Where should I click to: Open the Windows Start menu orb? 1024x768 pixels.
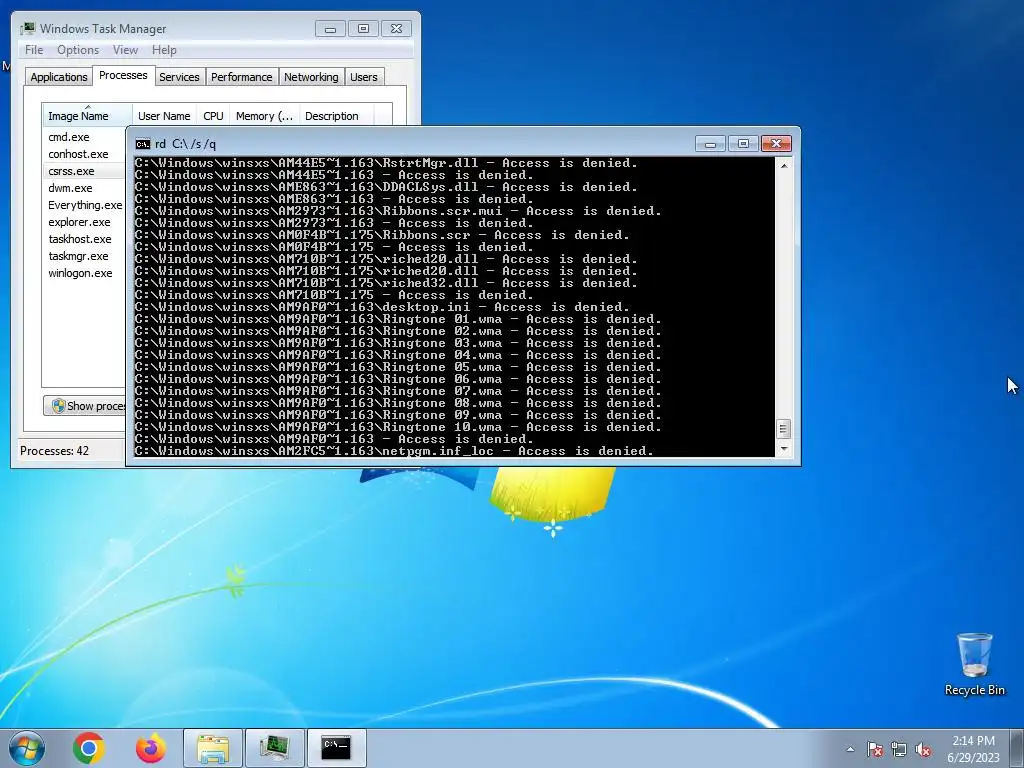pyautogui.click(x=27, y=748)
